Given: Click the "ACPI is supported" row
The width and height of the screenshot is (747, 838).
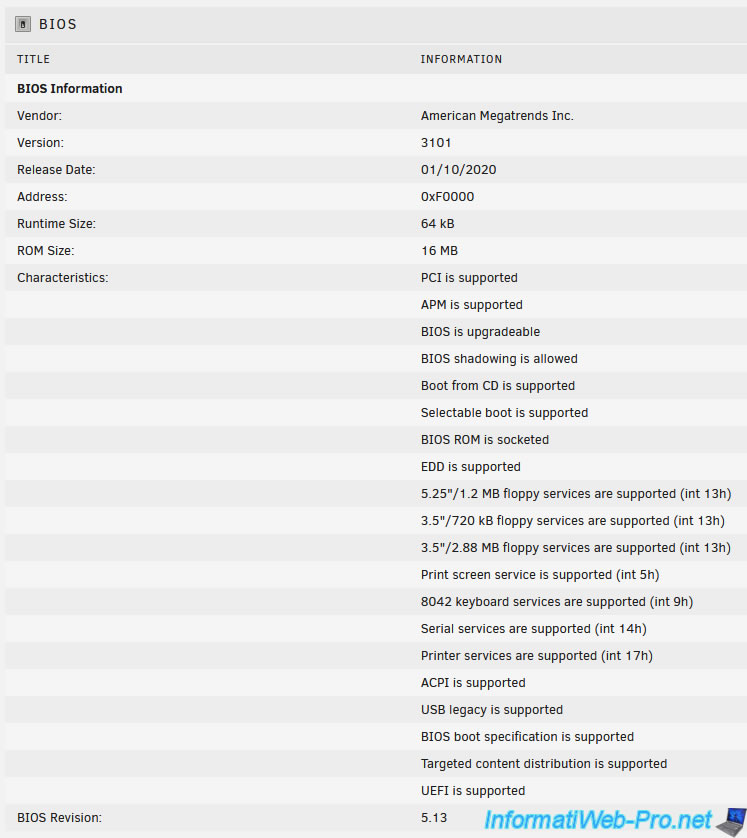Looking at the screenshot, I should 473,683.
